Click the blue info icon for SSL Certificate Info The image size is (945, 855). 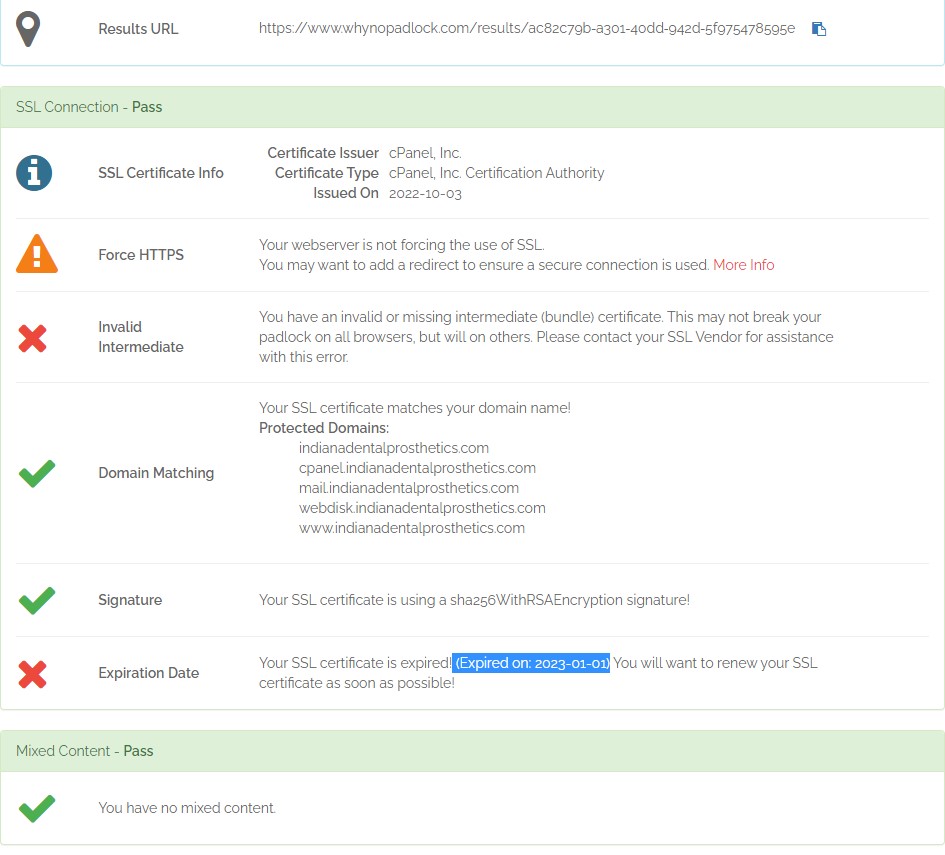point(34,173)
